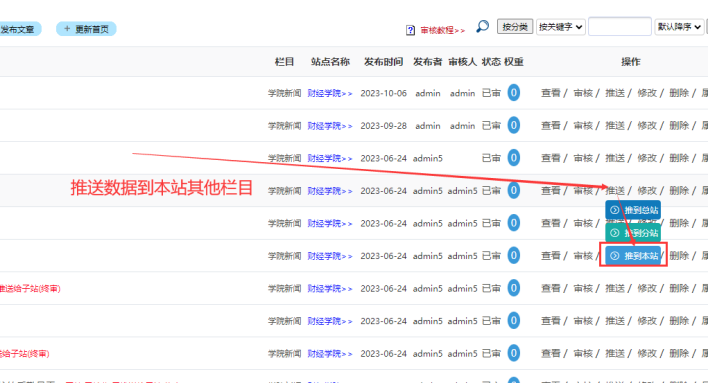Viewport: 708px width, 384px height.
Task: Click the question mark help icon
Action: click(410, 30)
